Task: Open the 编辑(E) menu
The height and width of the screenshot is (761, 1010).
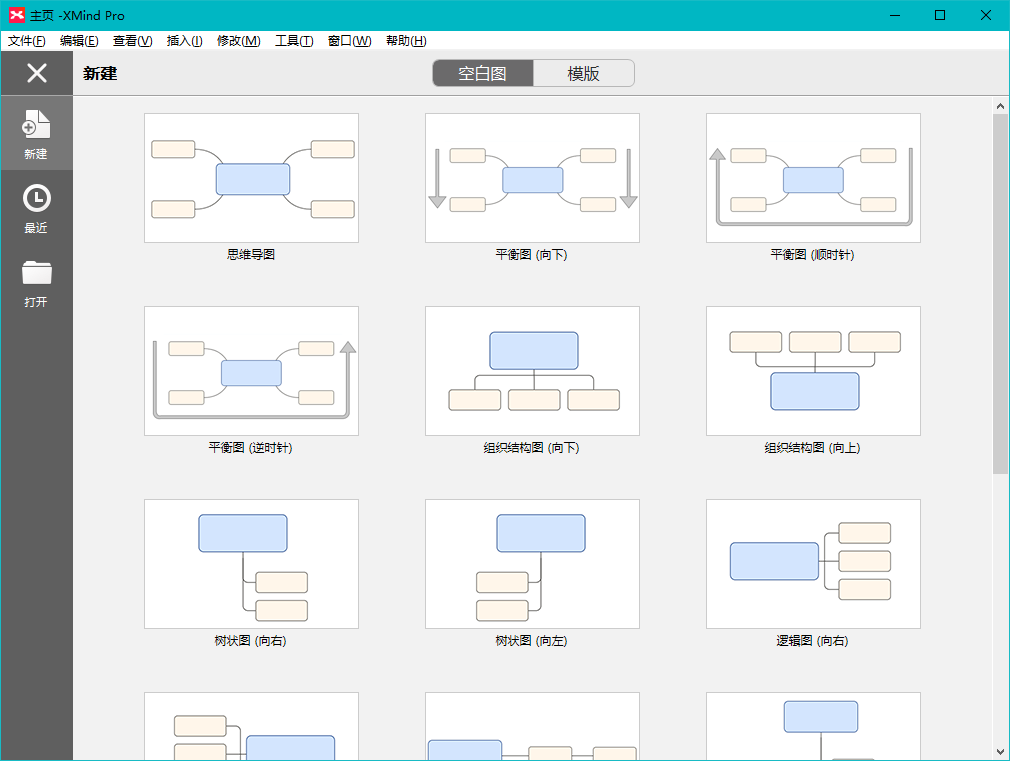Action: 79,41
